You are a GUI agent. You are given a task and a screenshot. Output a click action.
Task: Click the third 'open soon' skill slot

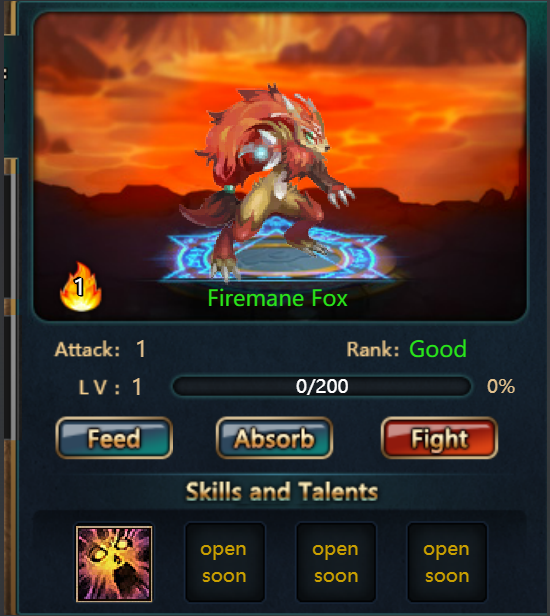pos(447,562)
